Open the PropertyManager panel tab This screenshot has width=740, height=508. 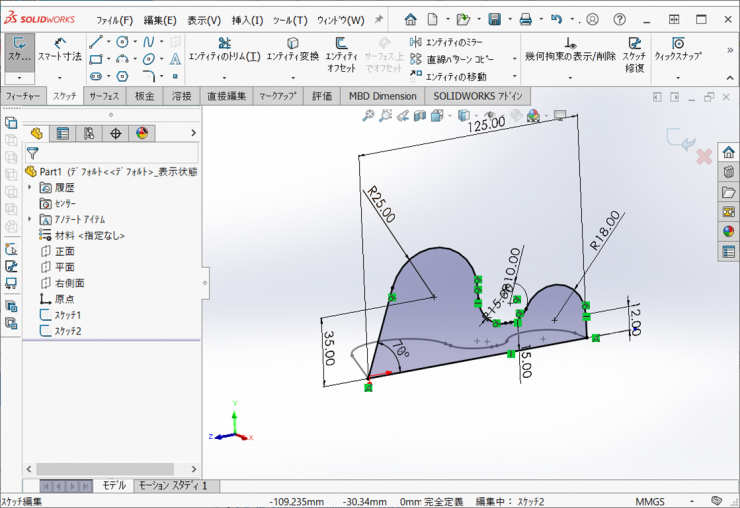point(63,133)
